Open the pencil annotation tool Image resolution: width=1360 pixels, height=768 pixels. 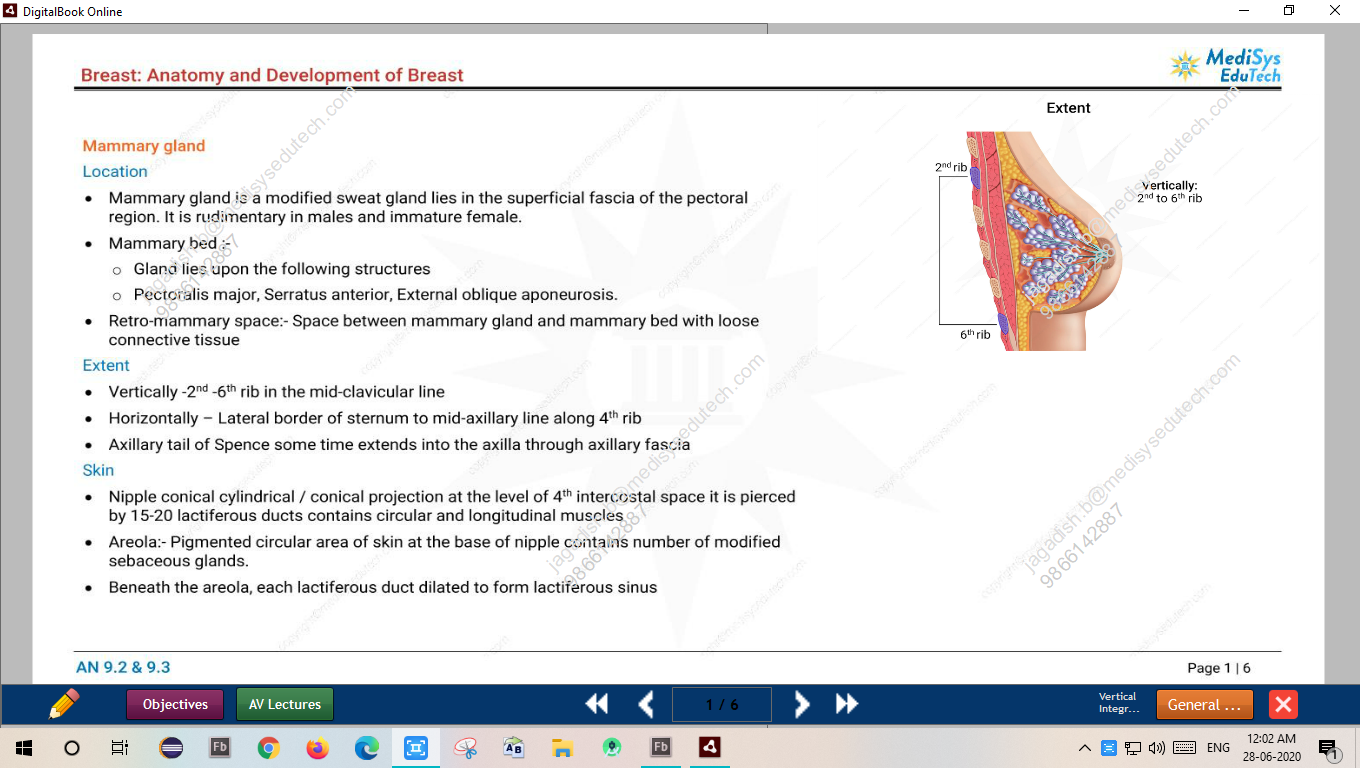[x=64, y=704]
